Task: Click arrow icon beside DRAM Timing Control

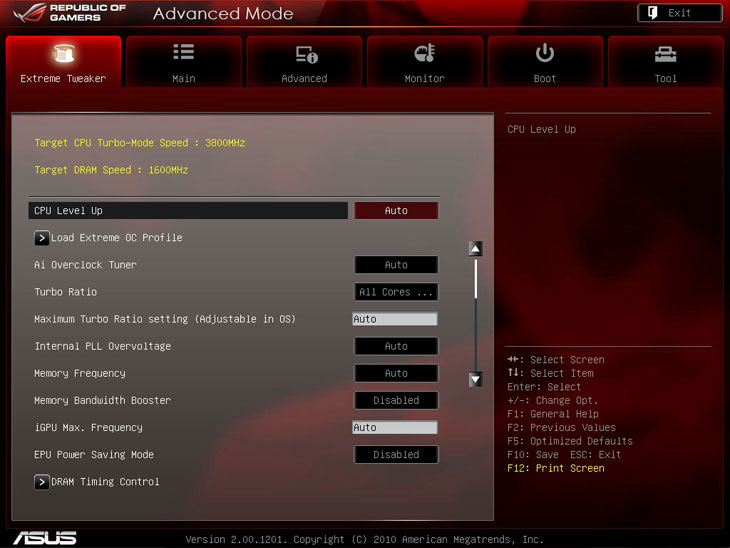Action: (x=42, y=482)
